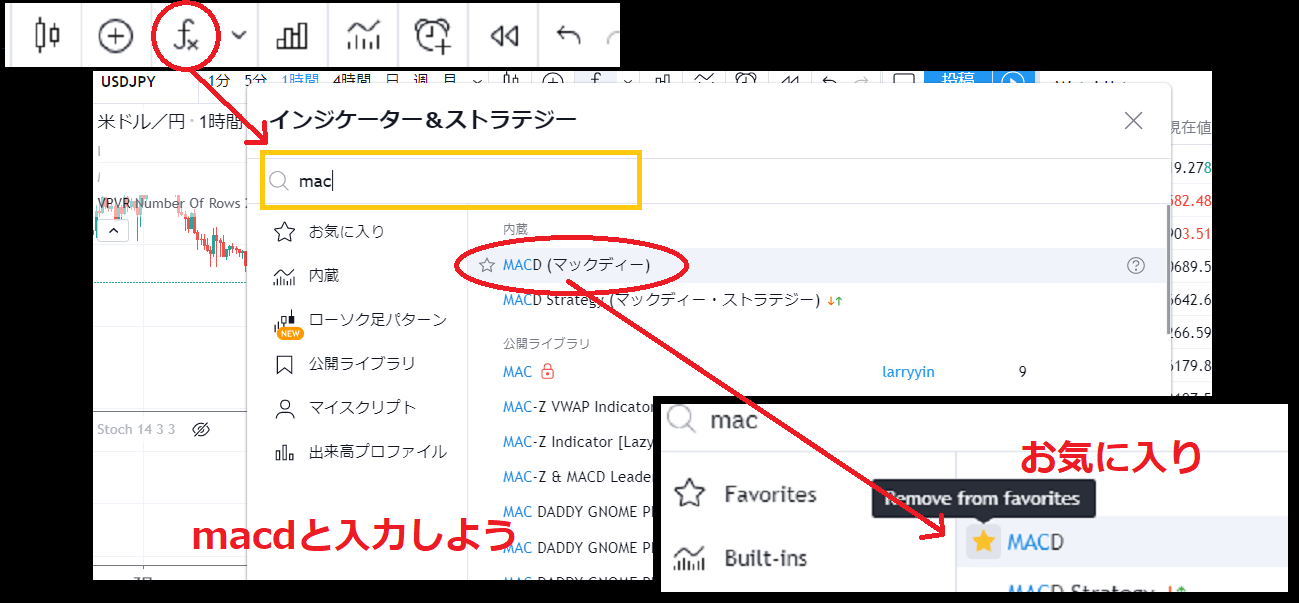Screen dimensions: 1299x603
Task: Click the candlestick chart type icon
Action: pos(47,36)
